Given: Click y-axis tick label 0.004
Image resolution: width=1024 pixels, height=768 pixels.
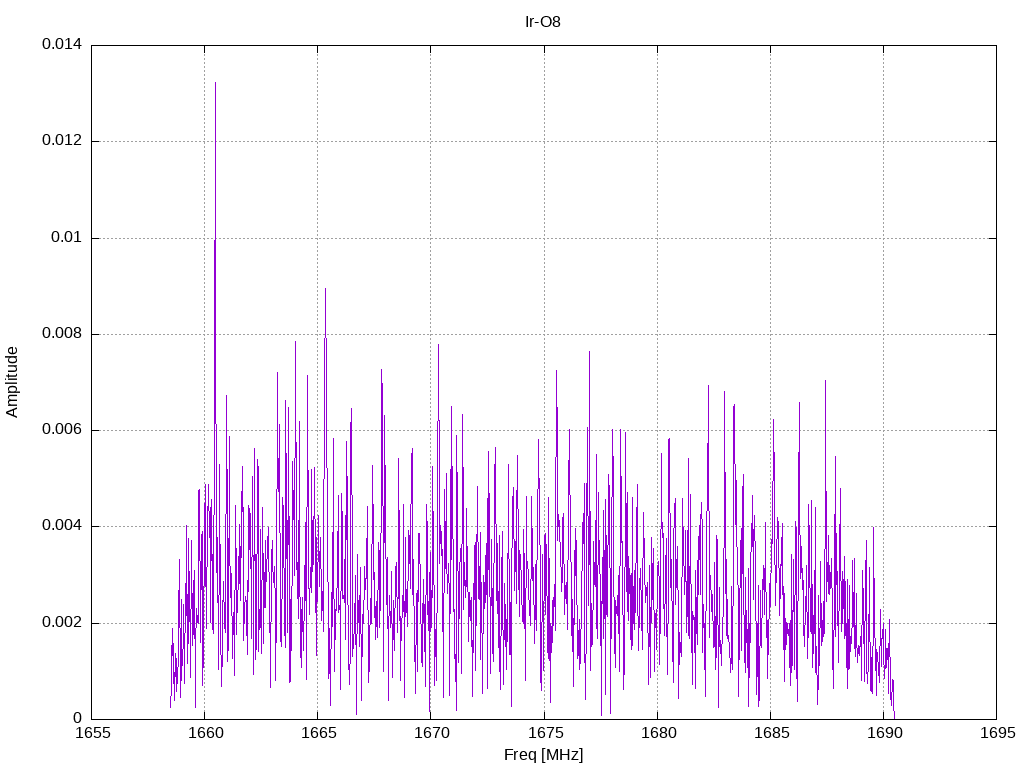Looking at the screenshot, I should [62, 526].
